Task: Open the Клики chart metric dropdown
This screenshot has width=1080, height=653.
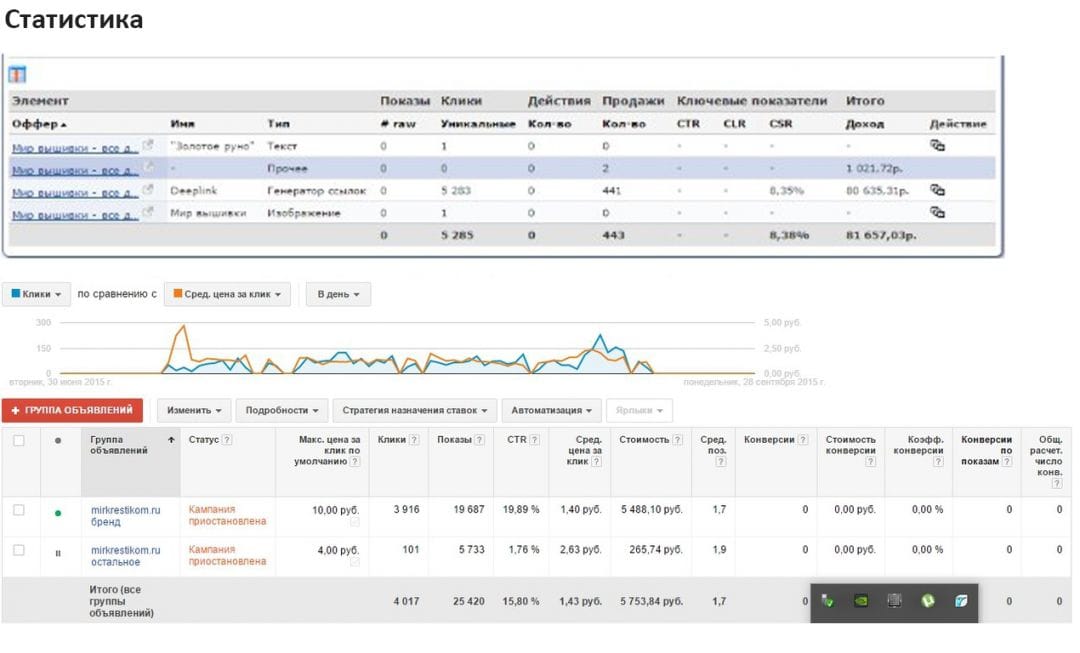Action: click(37, 294)
